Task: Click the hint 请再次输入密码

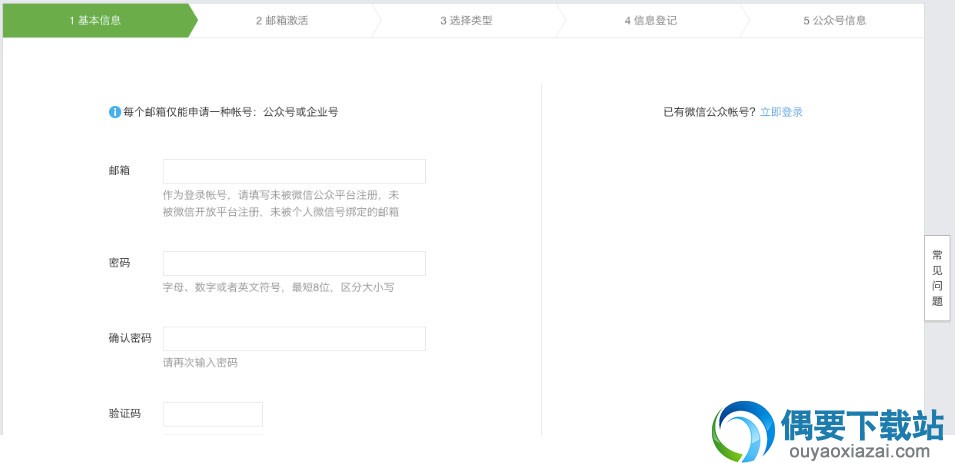Action: point(200,362)
